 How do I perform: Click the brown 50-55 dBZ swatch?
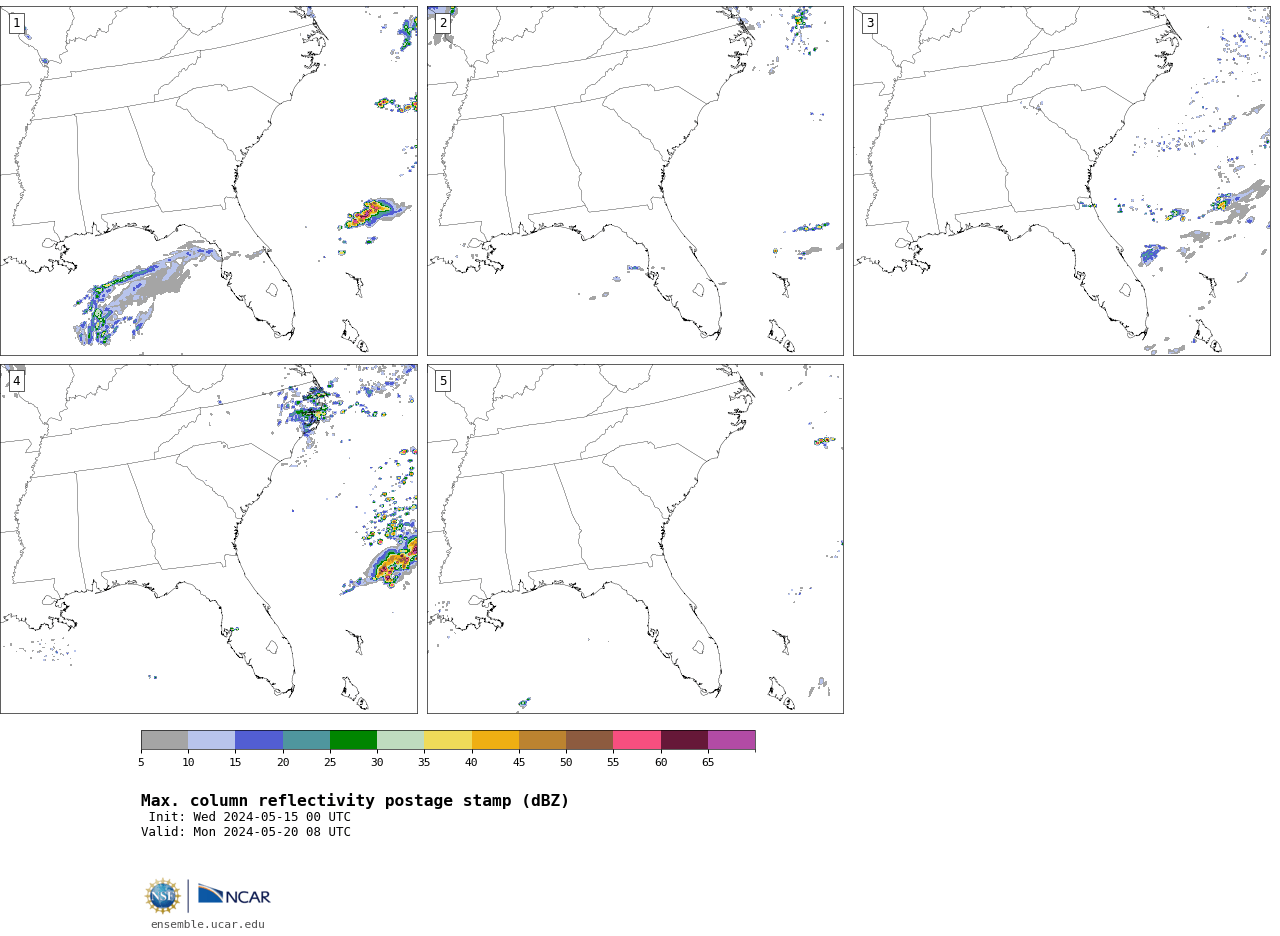click(x=590, y=740)
